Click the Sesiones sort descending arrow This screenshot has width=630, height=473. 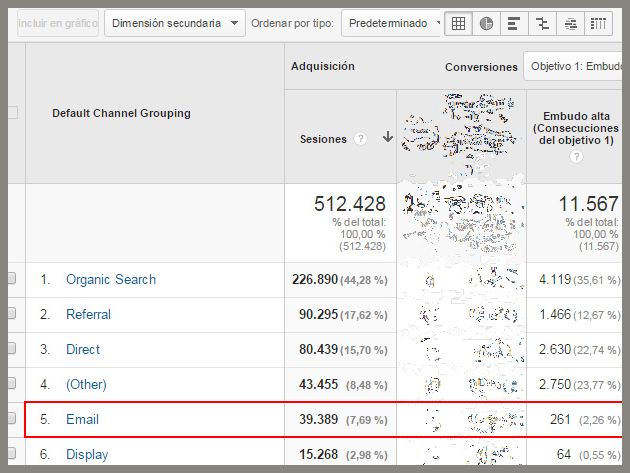click(x=387, y=138)
